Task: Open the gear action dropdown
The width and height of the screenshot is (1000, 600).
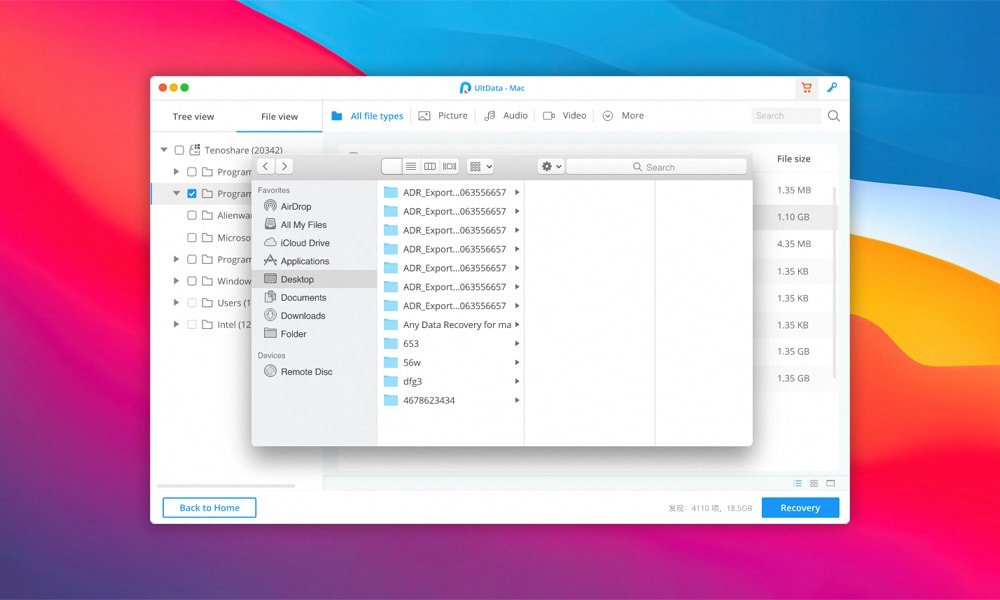Action: [x=551, y=167]
